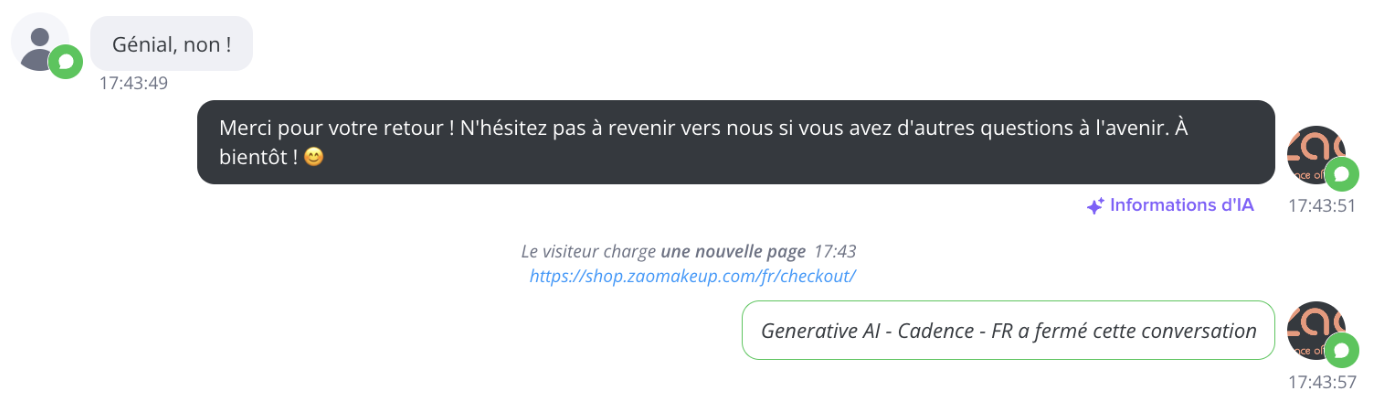Click the 17:43:49 timestamp under visitor message

click(x=134, y=83)
